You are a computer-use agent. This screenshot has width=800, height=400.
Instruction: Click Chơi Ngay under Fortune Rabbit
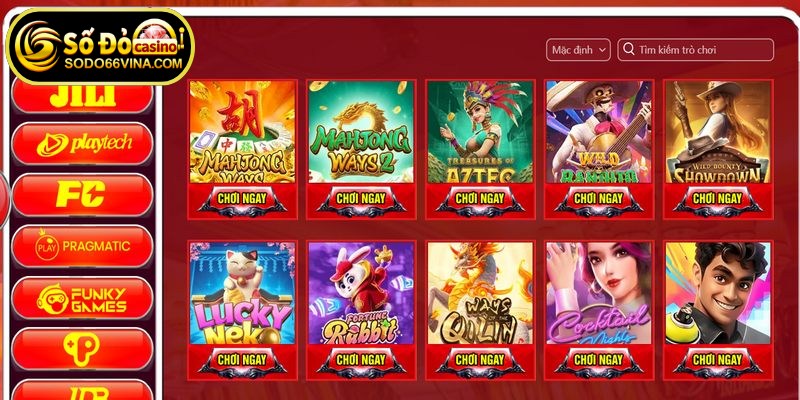pyautogui.click(x=361, y=360)
